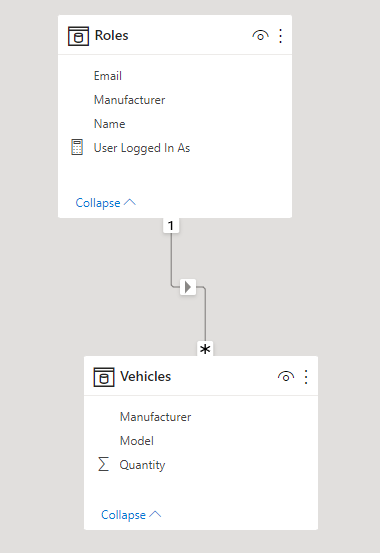Collapse the Roles table card
Viewport: 380px width, 553px height.
click(105, 203)
